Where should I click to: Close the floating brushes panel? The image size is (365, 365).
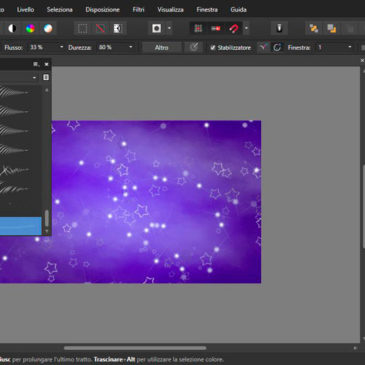(47, 64)
